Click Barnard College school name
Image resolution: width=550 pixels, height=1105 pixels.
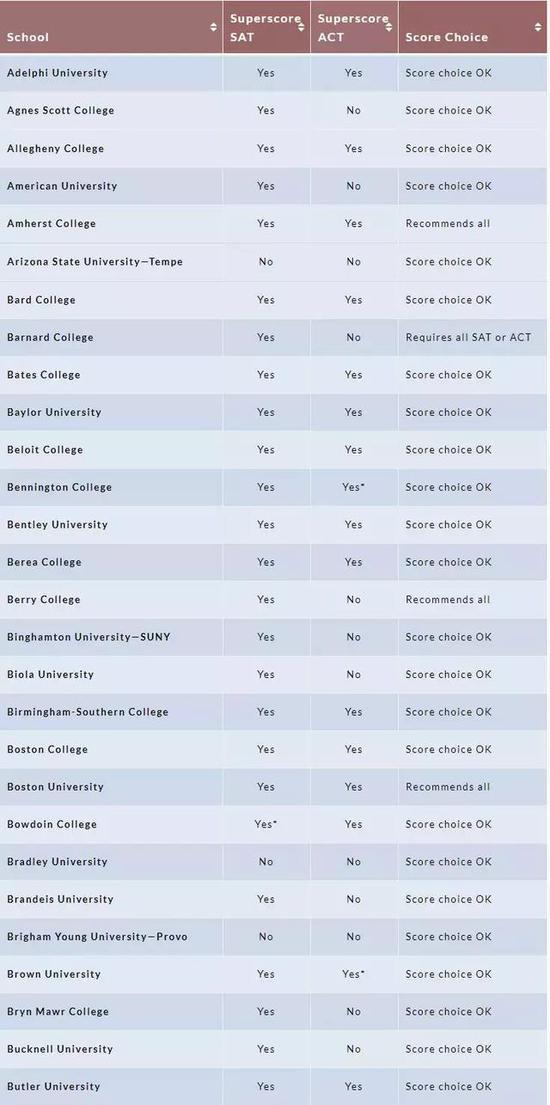50,337
